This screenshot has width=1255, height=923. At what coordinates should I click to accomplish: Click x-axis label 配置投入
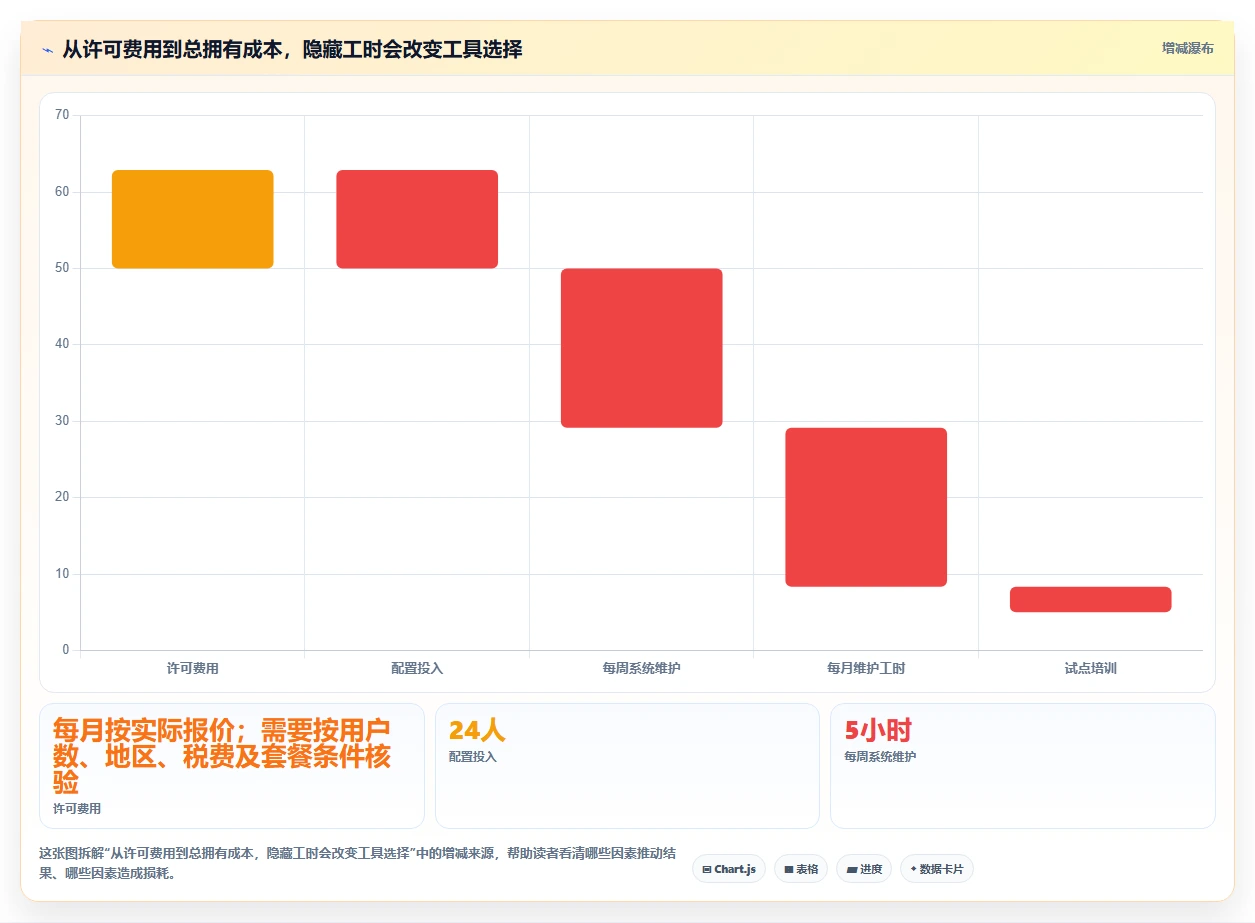[x=417, y=668]
